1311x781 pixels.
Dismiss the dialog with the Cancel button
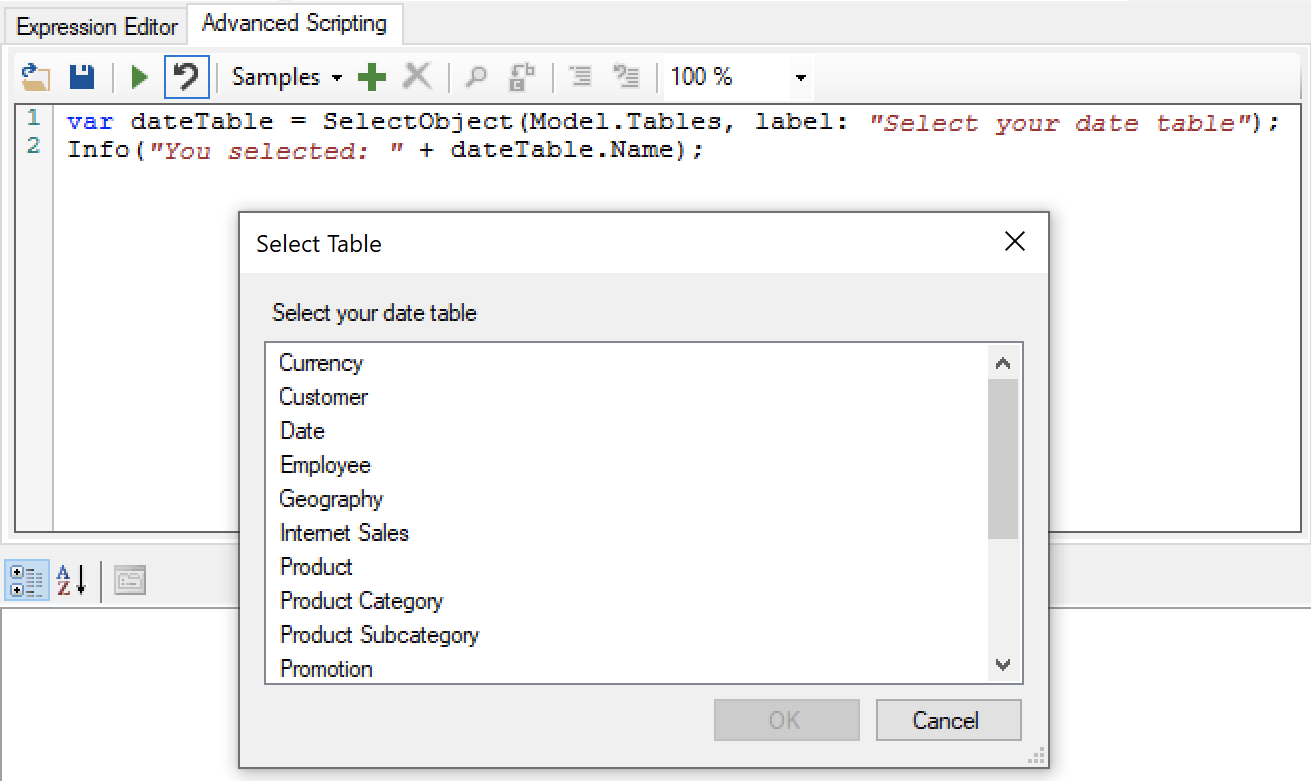[948, 720]
